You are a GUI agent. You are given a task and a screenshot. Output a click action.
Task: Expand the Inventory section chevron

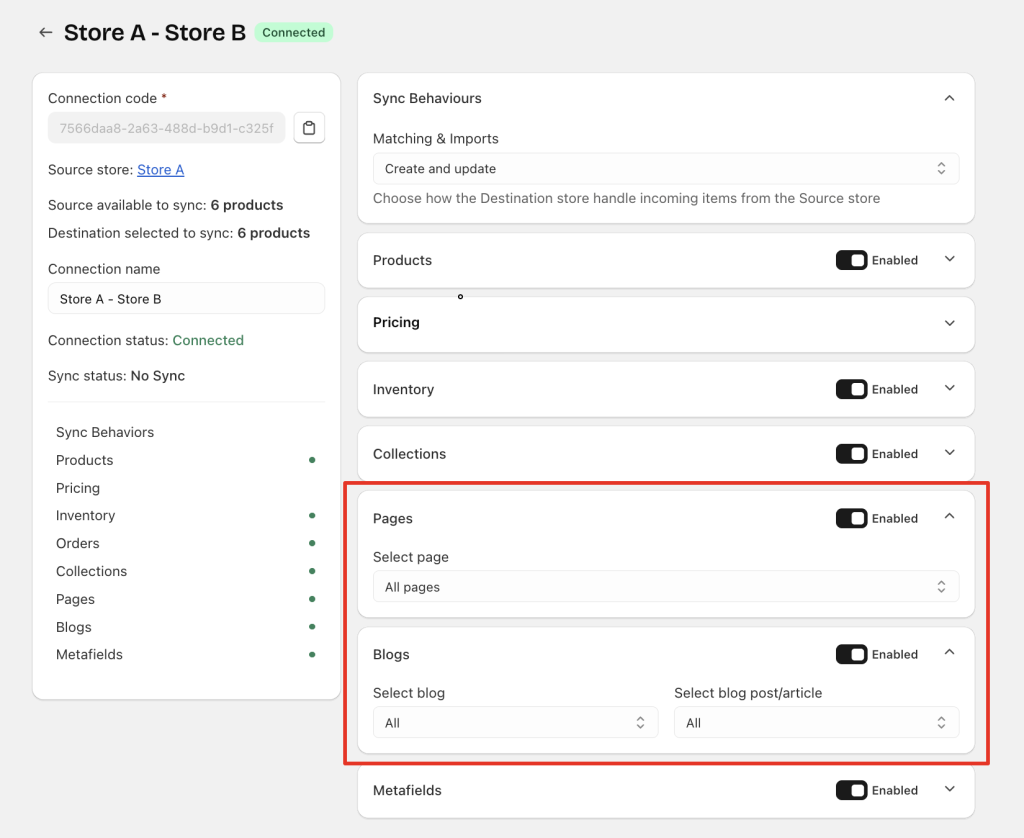(949, 388)
